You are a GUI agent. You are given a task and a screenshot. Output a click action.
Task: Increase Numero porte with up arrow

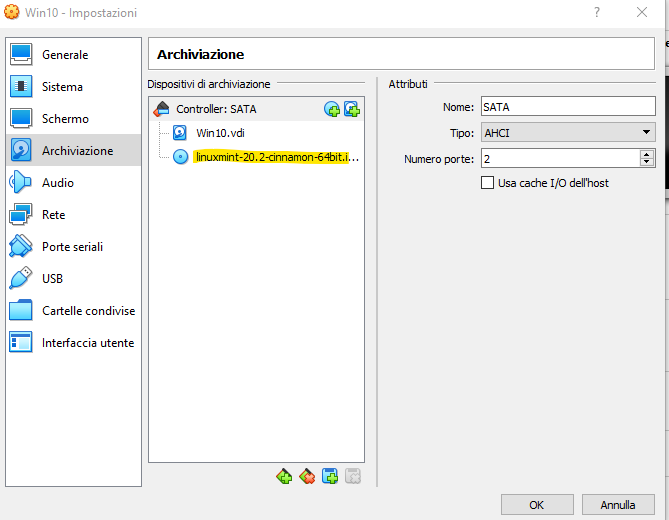pyautogui.click(x=647, y=154)
